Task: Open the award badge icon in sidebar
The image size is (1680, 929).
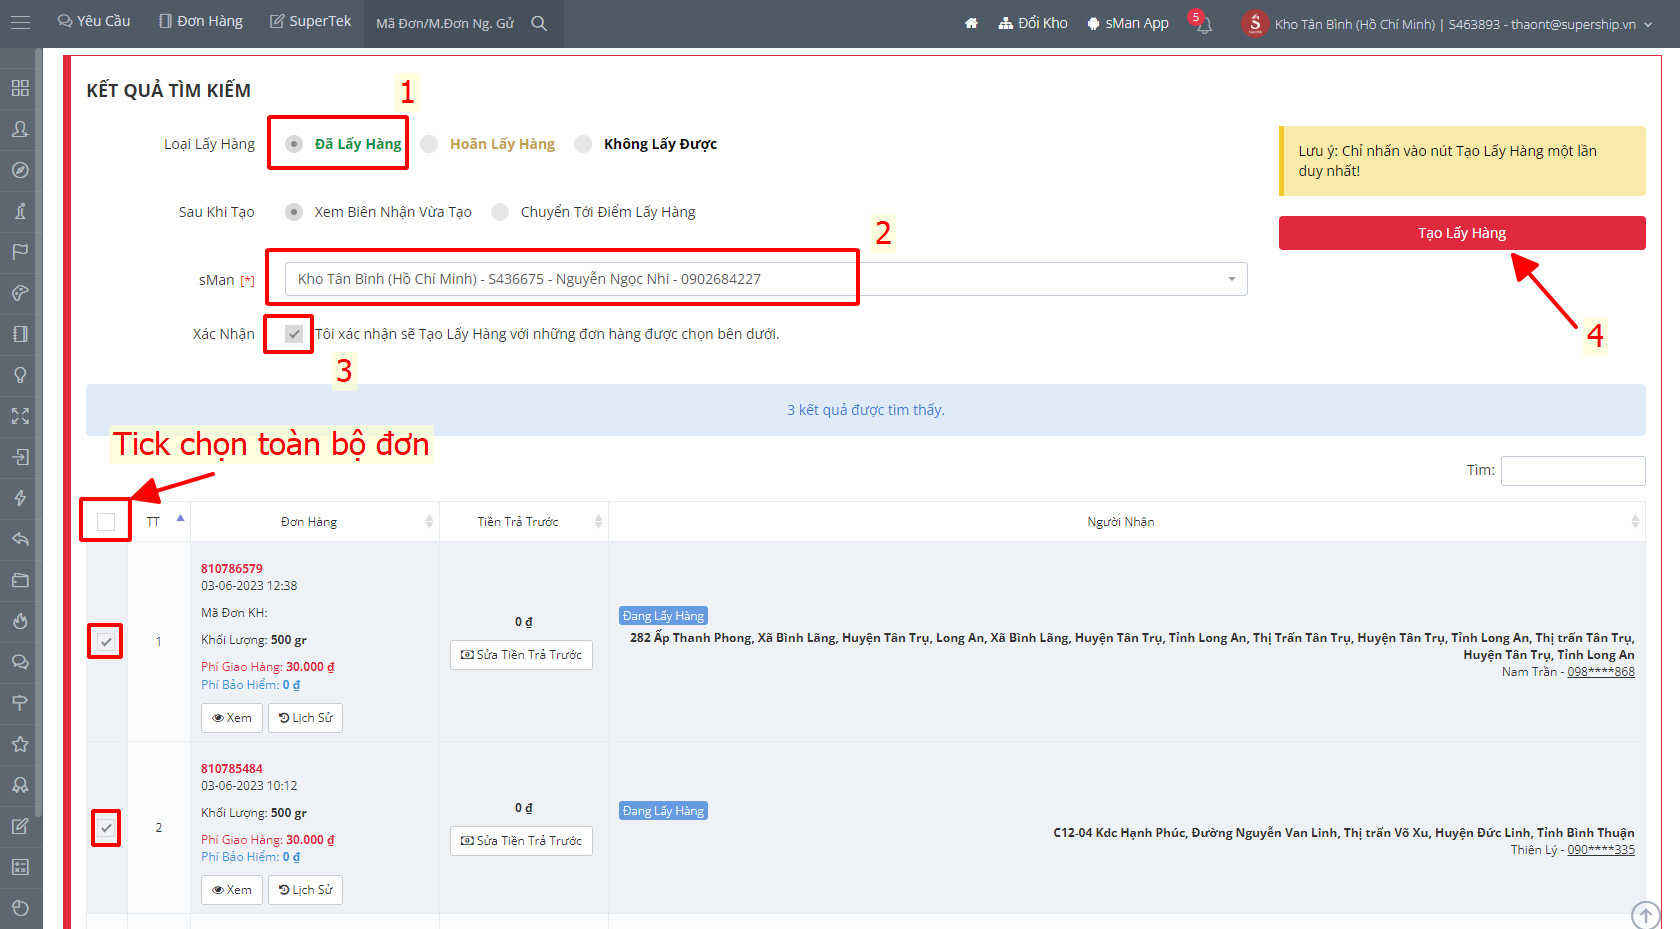Action: click(20, 785)
